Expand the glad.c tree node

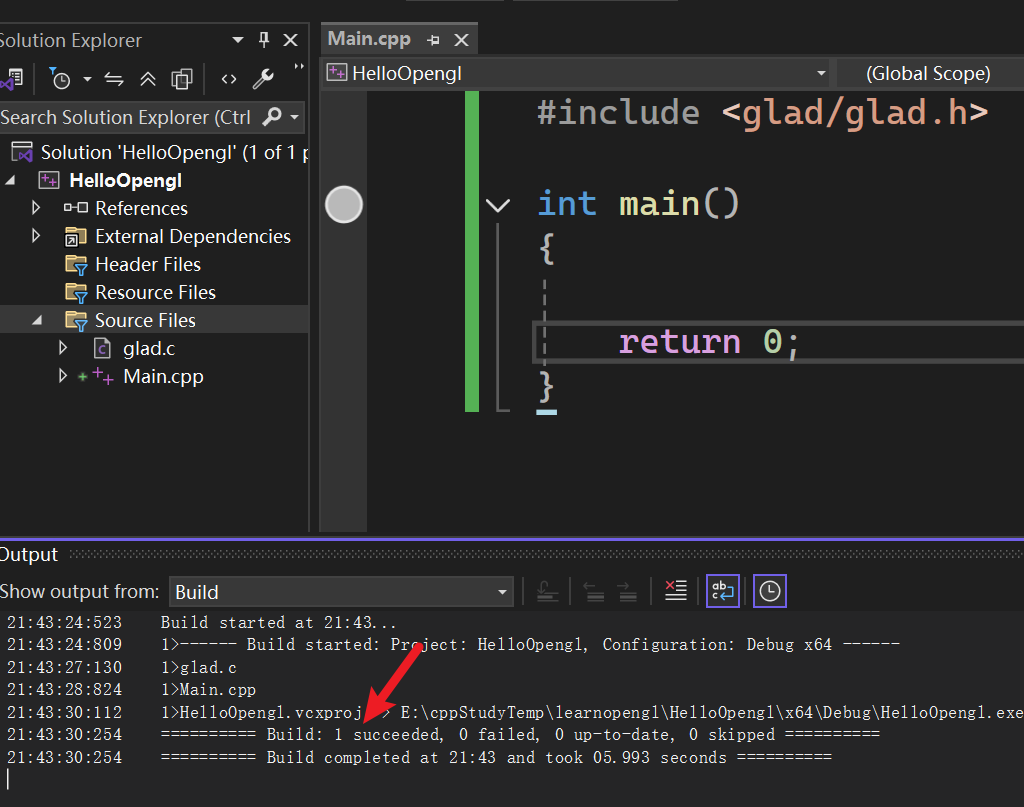click(63, 348)
